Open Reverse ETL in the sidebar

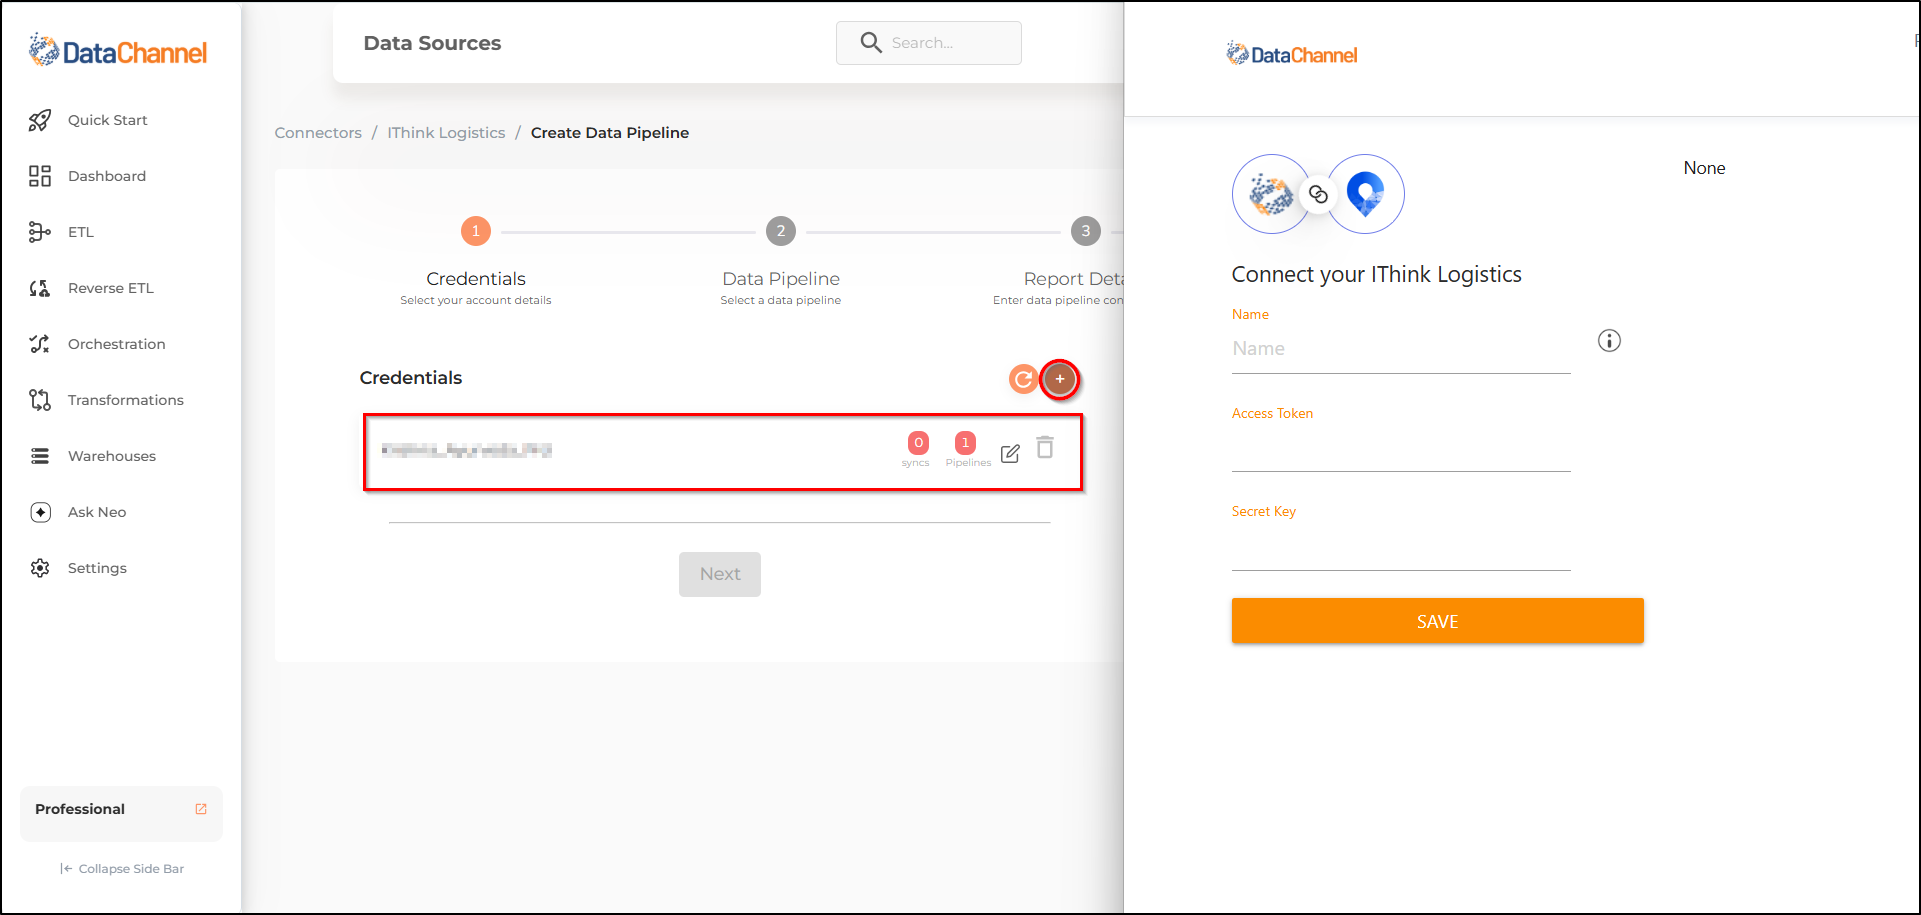(x=111, y=288)
